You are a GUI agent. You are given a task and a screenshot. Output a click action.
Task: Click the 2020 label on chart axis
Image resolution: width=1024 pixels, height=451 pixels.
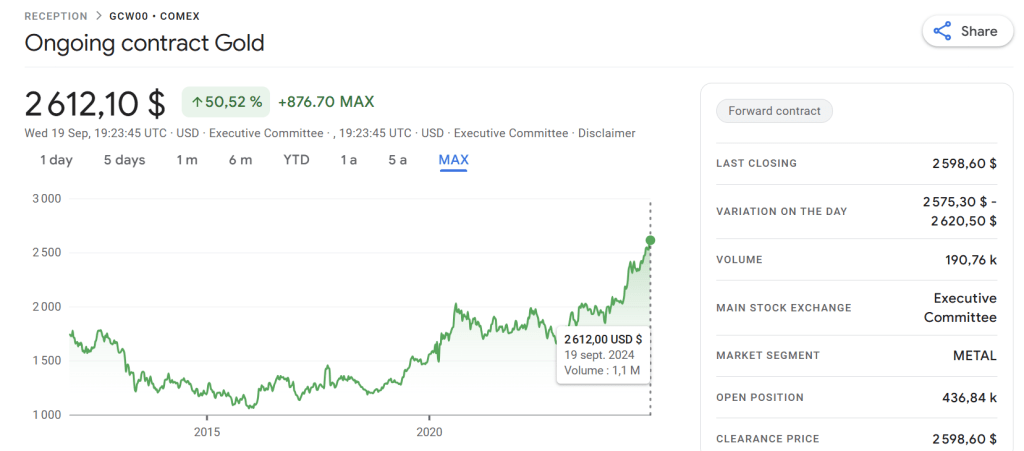coord(429,432)
